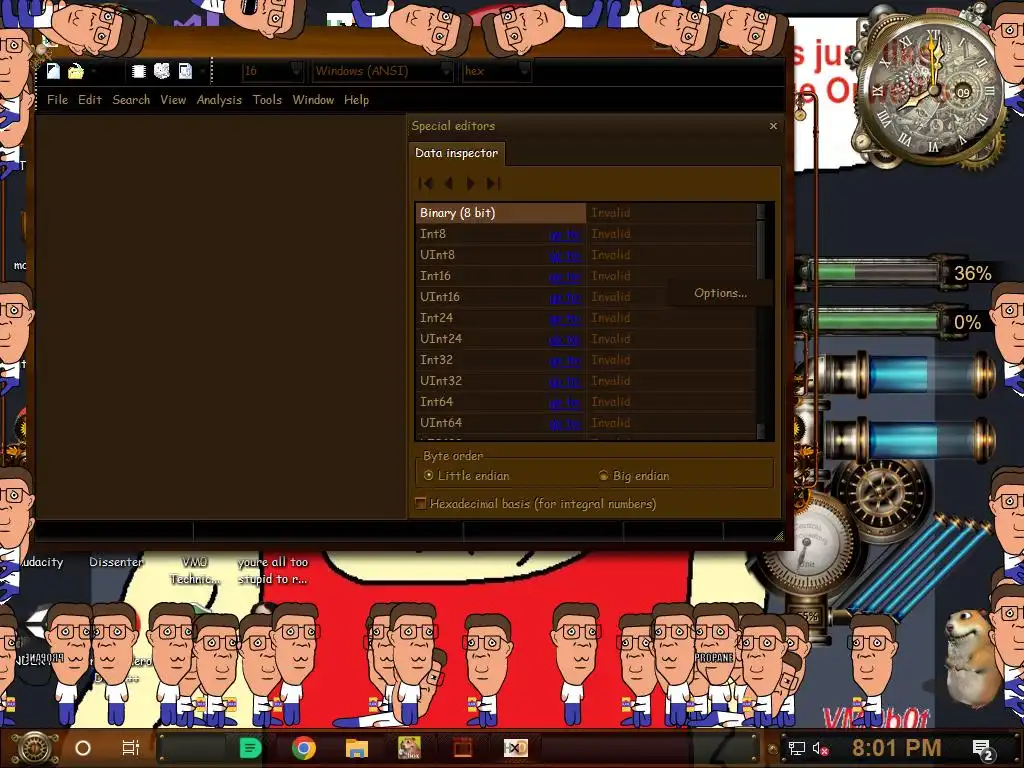Click the HxD icon in the taskbar

[515, 748]
